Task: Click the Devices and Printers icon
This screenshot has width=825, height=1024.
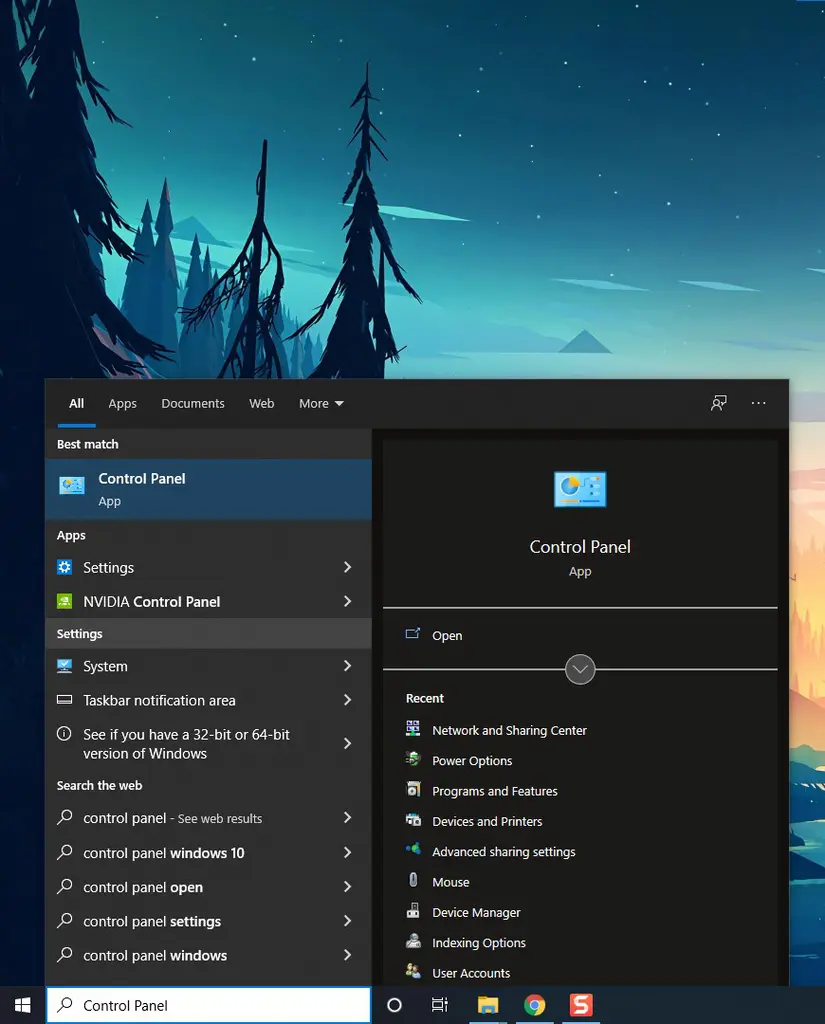Action: pyautogui.click(x=413, y=820)
